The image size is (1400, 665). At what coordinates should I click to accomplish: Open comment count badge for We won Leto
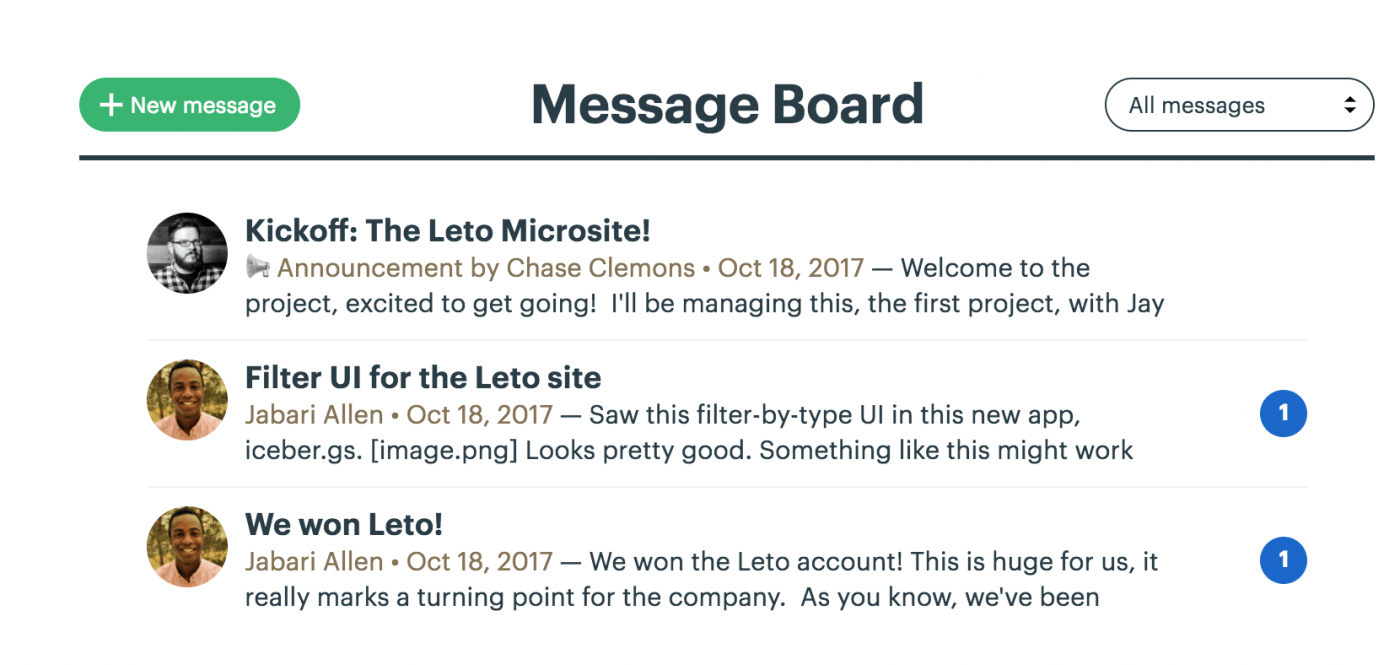click(1283, 561)
